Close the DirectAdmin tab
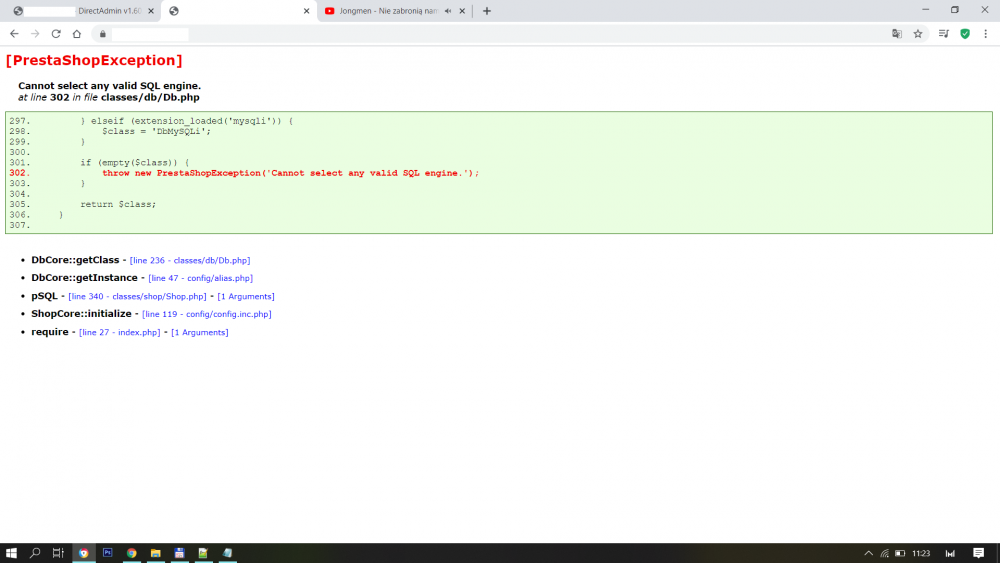Viewport: 1000px width, 563px height. tap(151, 11)
